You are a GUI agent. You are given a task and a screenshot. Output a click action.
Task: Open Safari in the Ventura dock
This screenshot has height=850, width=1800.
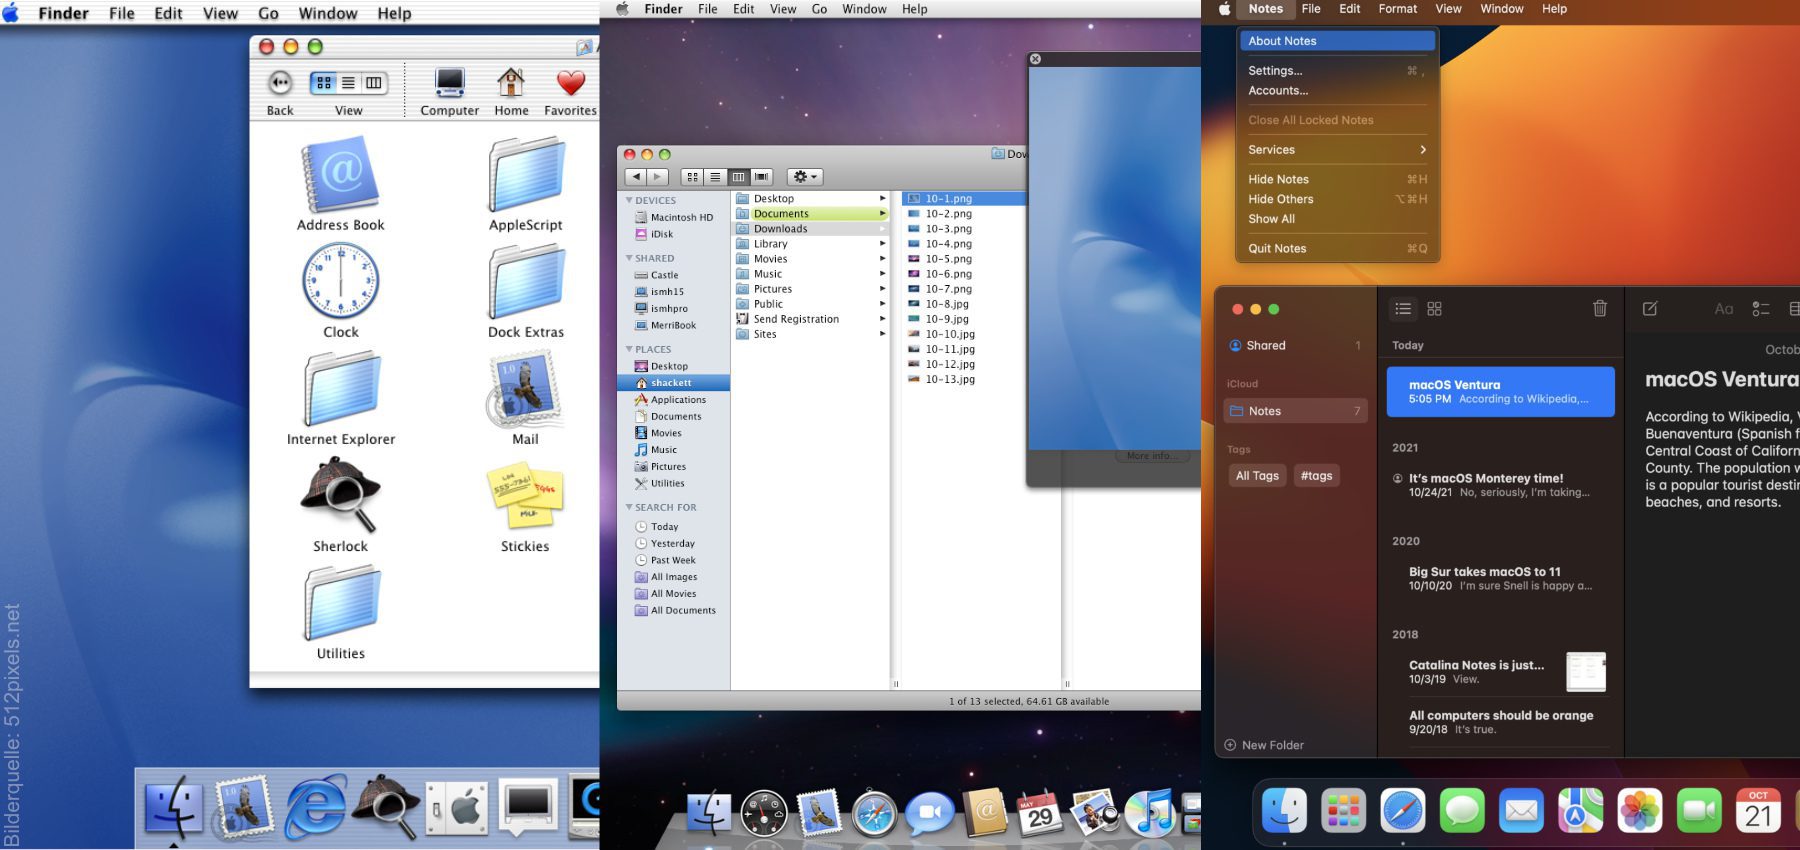1402,810
